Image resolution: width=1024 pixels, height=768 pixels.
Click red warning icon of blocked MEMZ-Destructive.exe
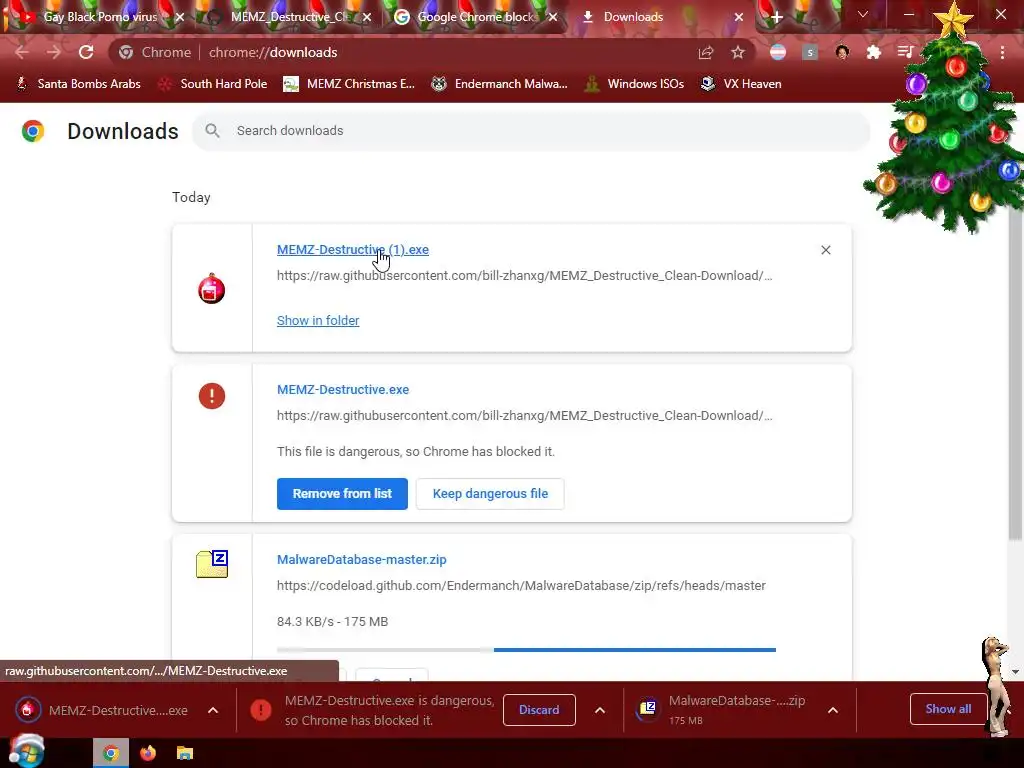(x=212, y=396)
